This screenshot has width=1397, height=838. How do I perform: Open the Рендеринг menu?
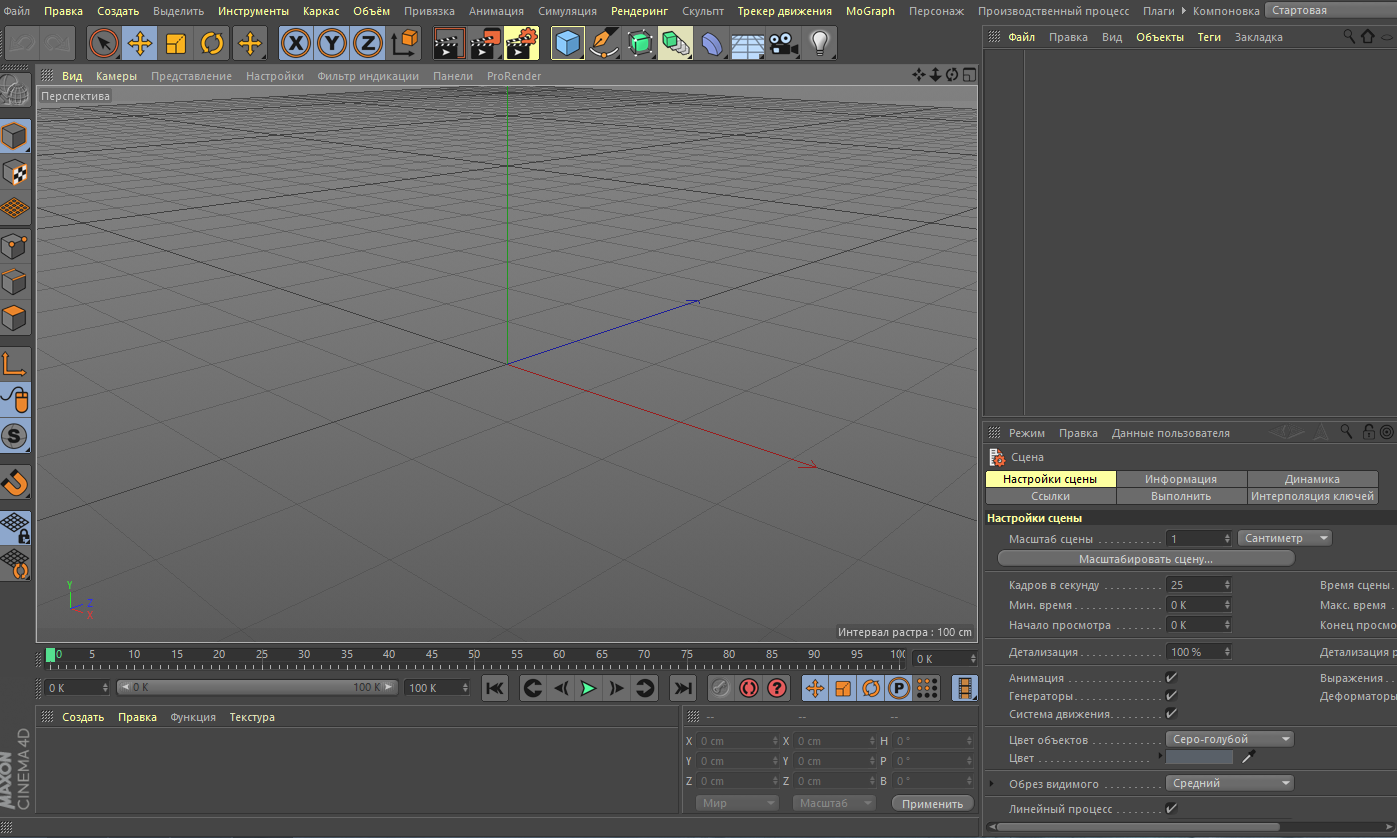pyautogui.click(x=639, y=11)
